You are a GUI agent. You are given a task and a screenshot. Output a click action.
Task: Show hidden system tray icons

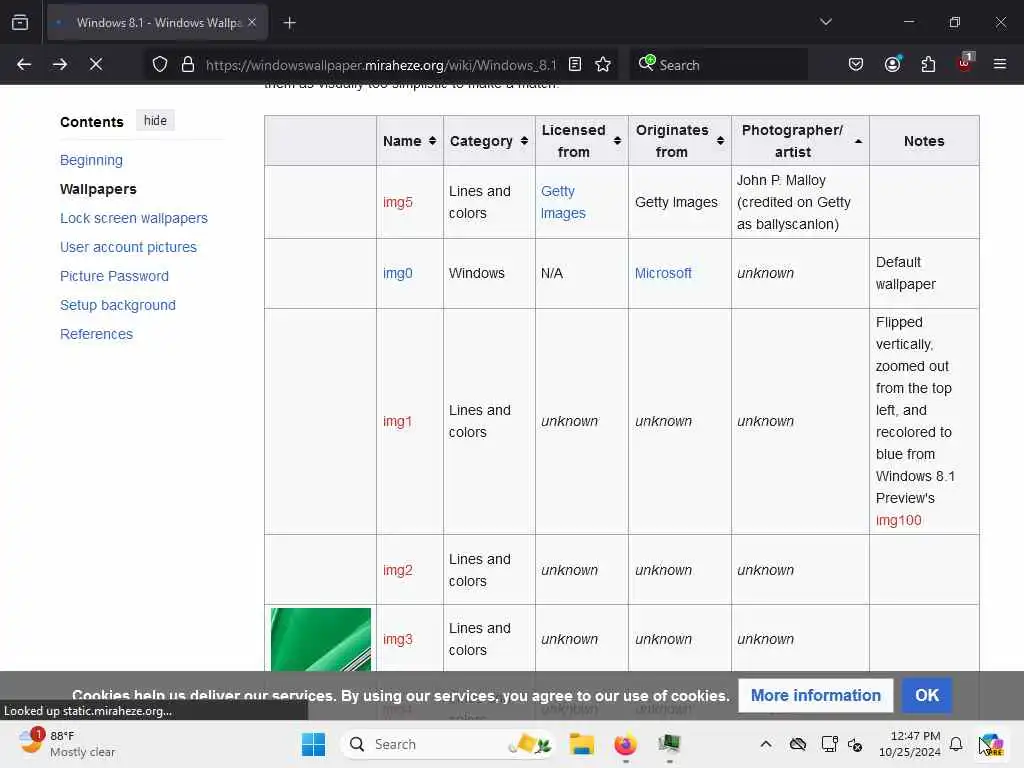pos(766,744)
